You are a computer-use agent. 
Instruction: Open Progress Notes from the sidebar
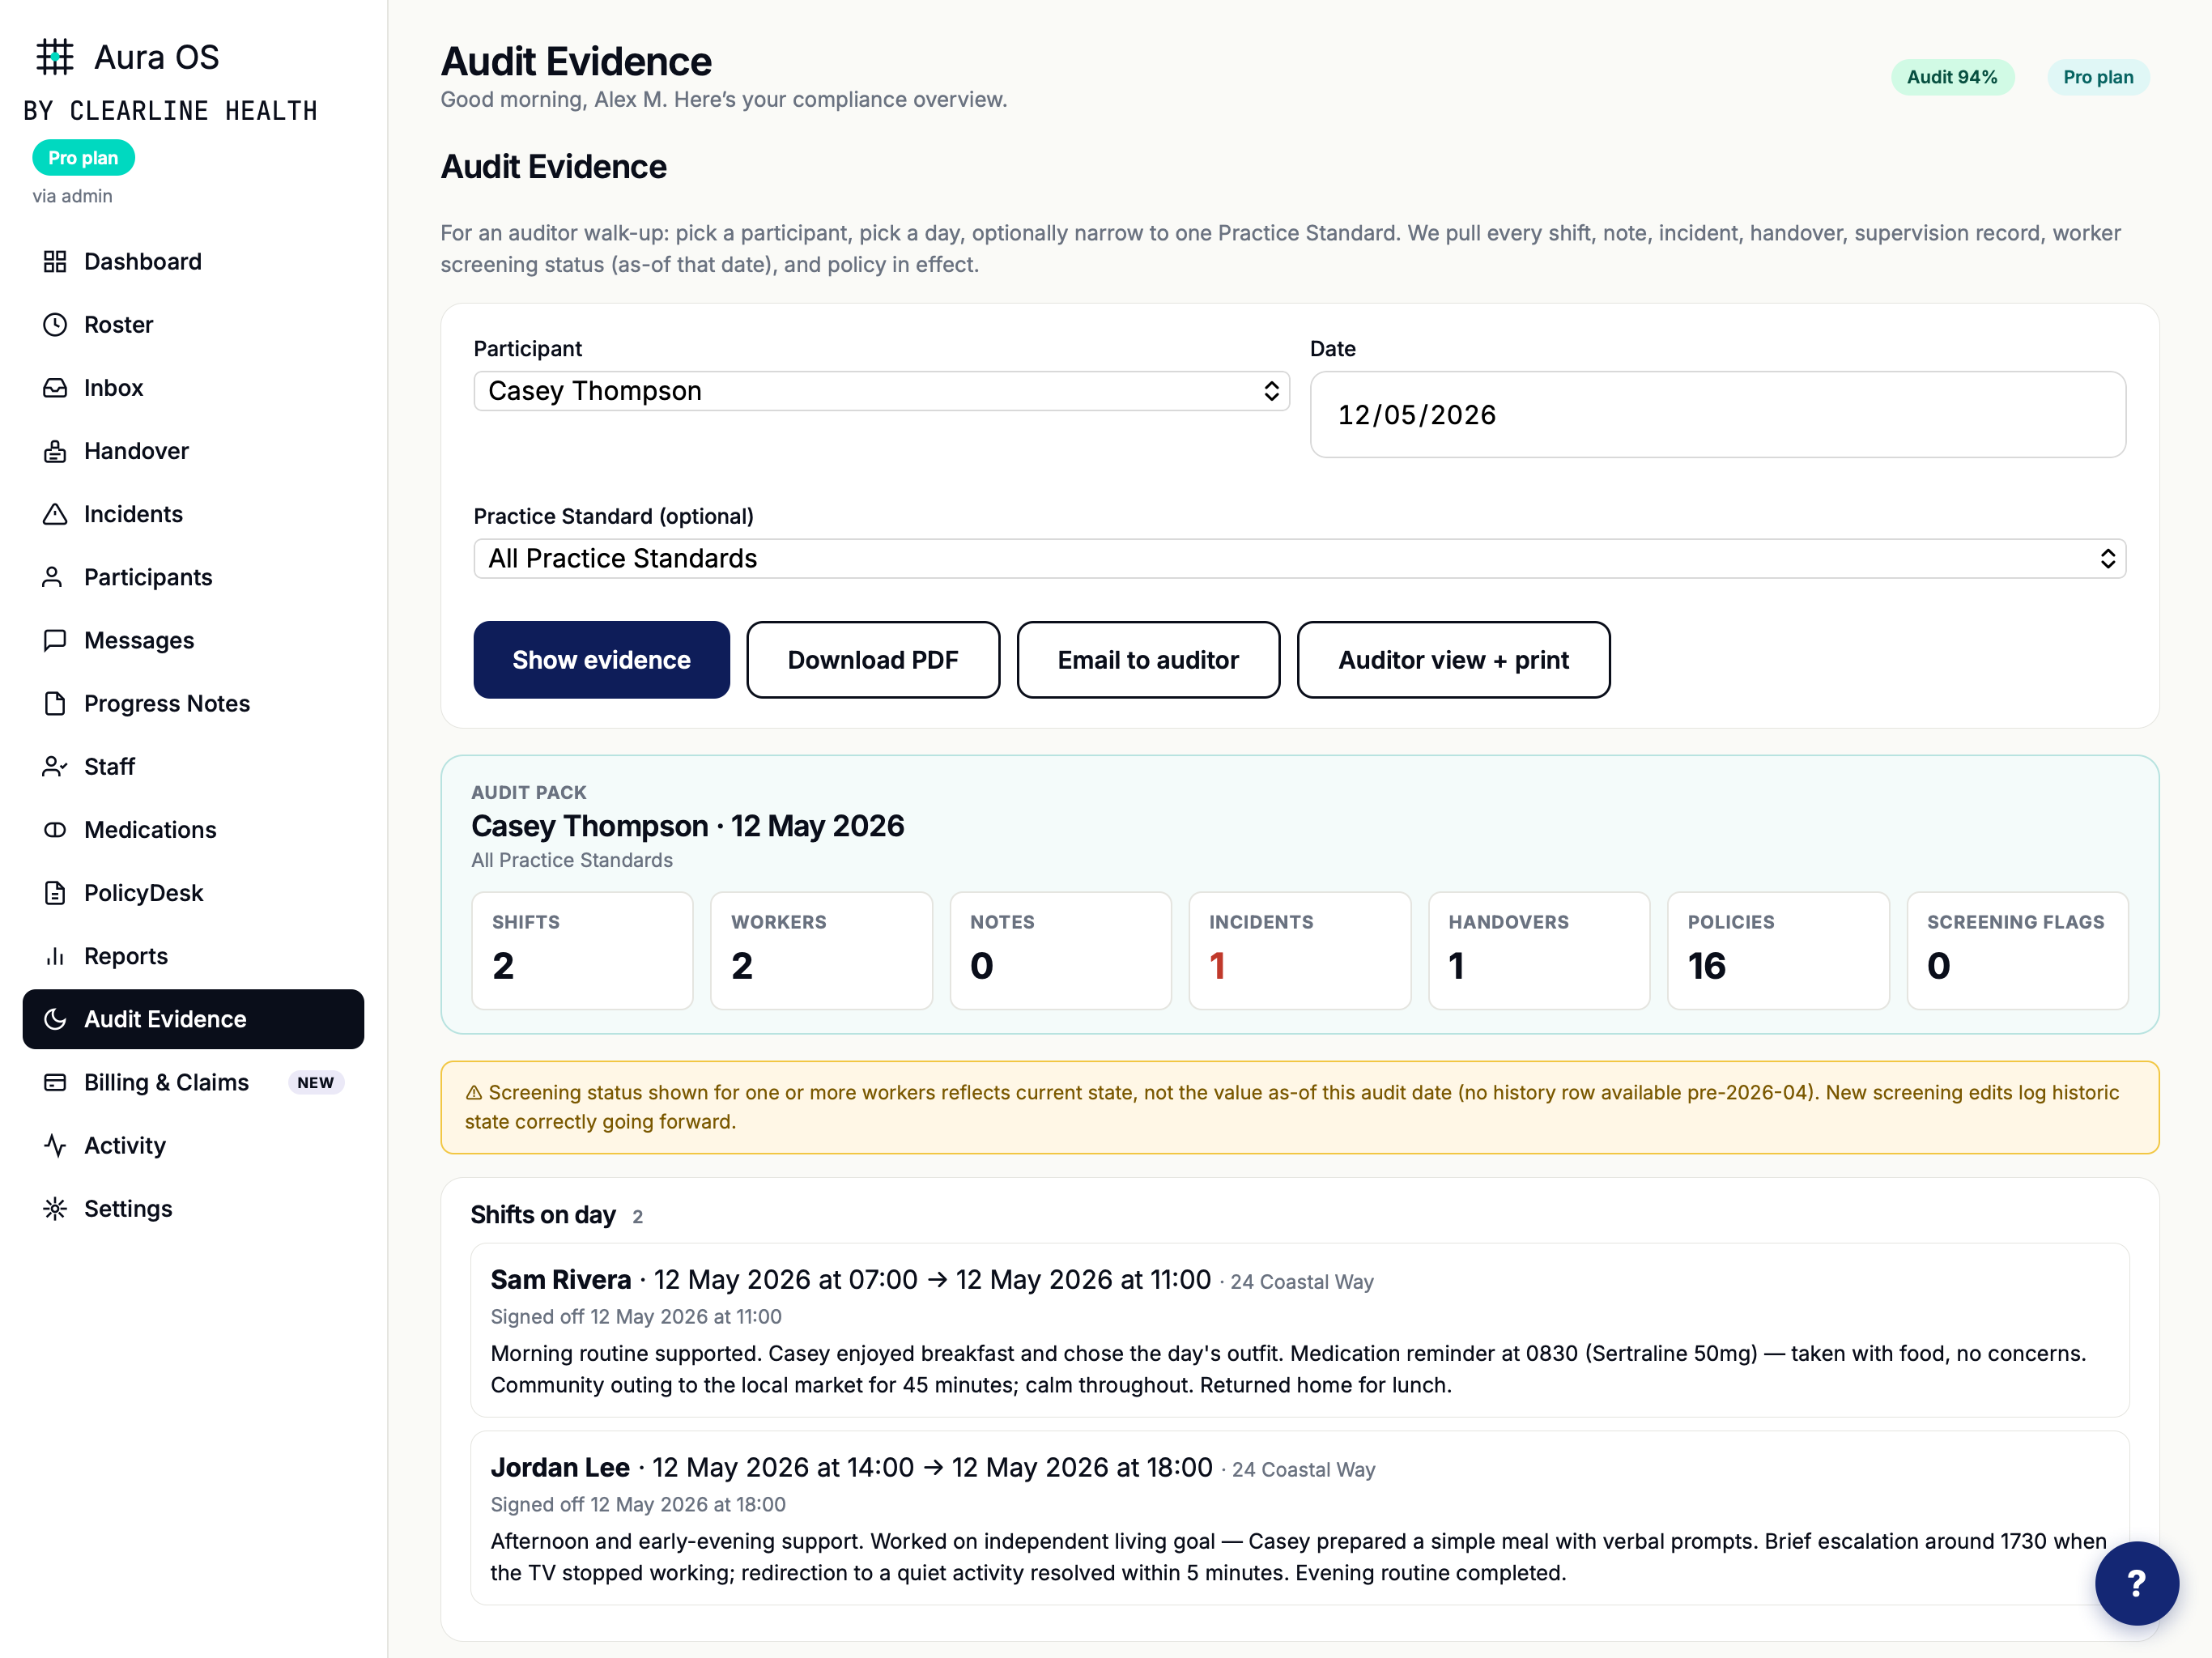pyautogui.click(x=193, y=704)
